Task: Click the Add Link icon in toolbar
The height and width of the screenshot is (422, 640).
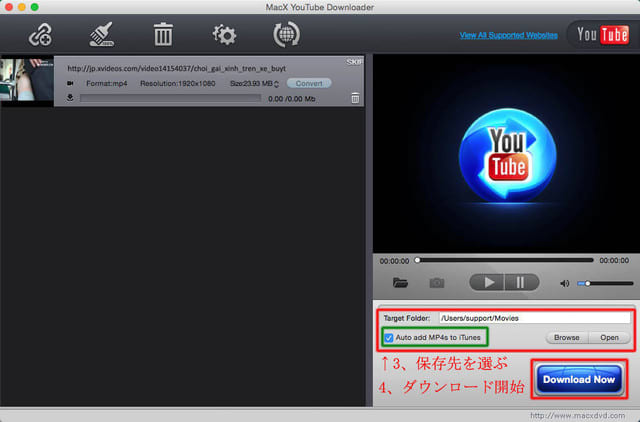Action: click(40, 35)
